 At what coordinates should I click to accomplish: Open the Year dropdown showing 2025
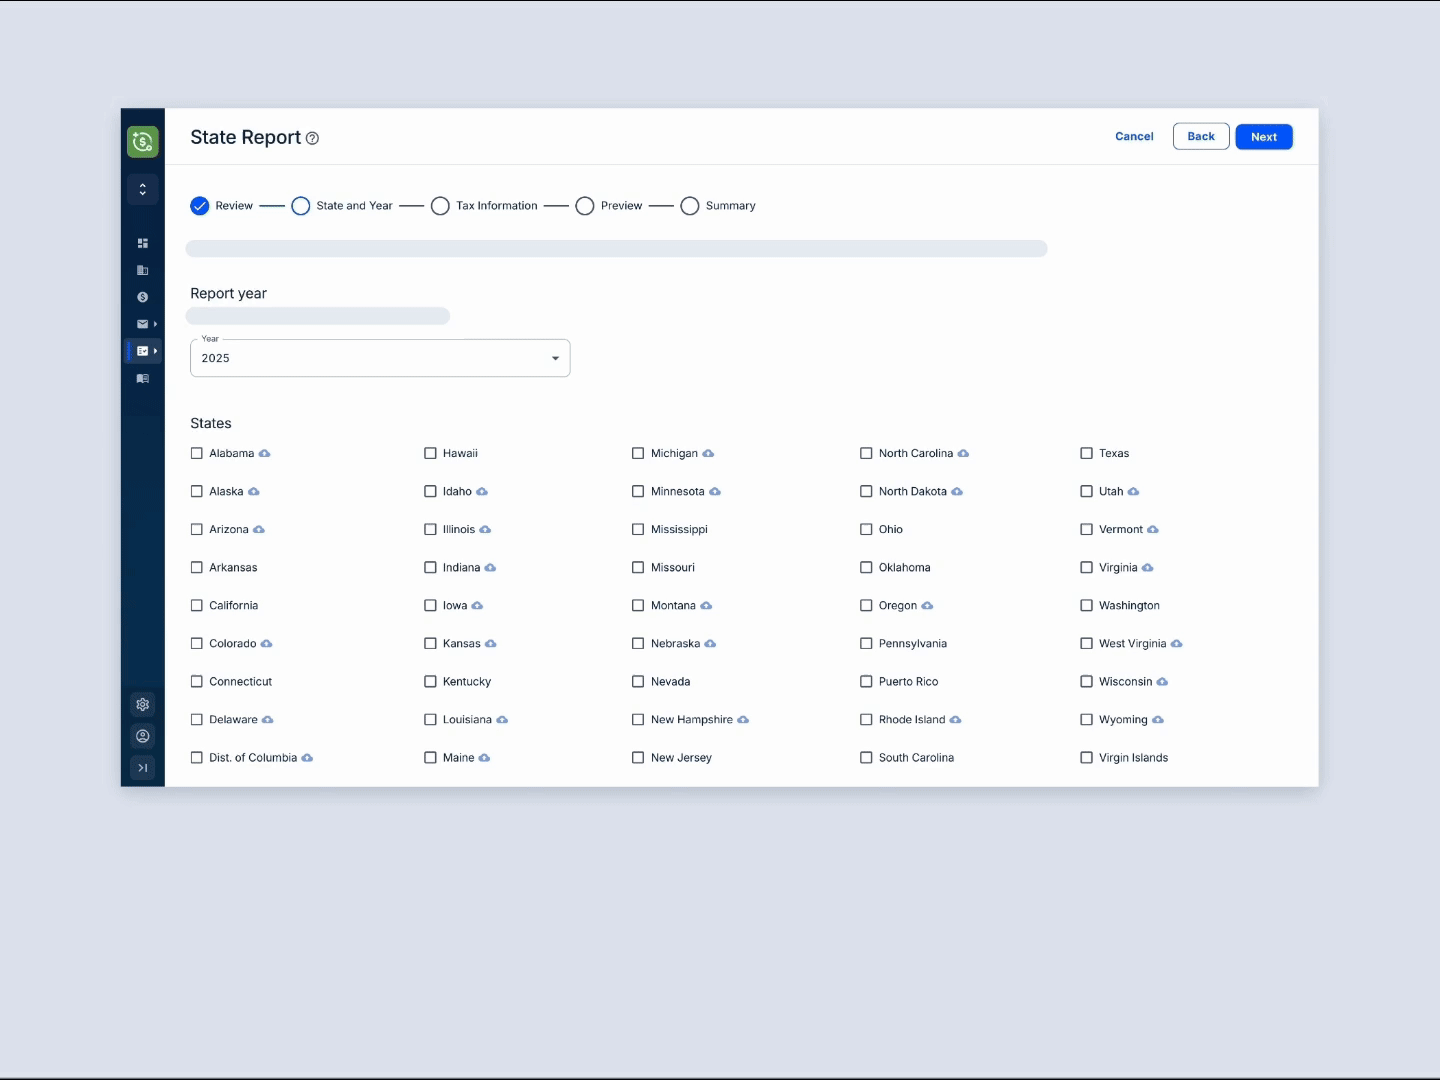tap(380, 358)
